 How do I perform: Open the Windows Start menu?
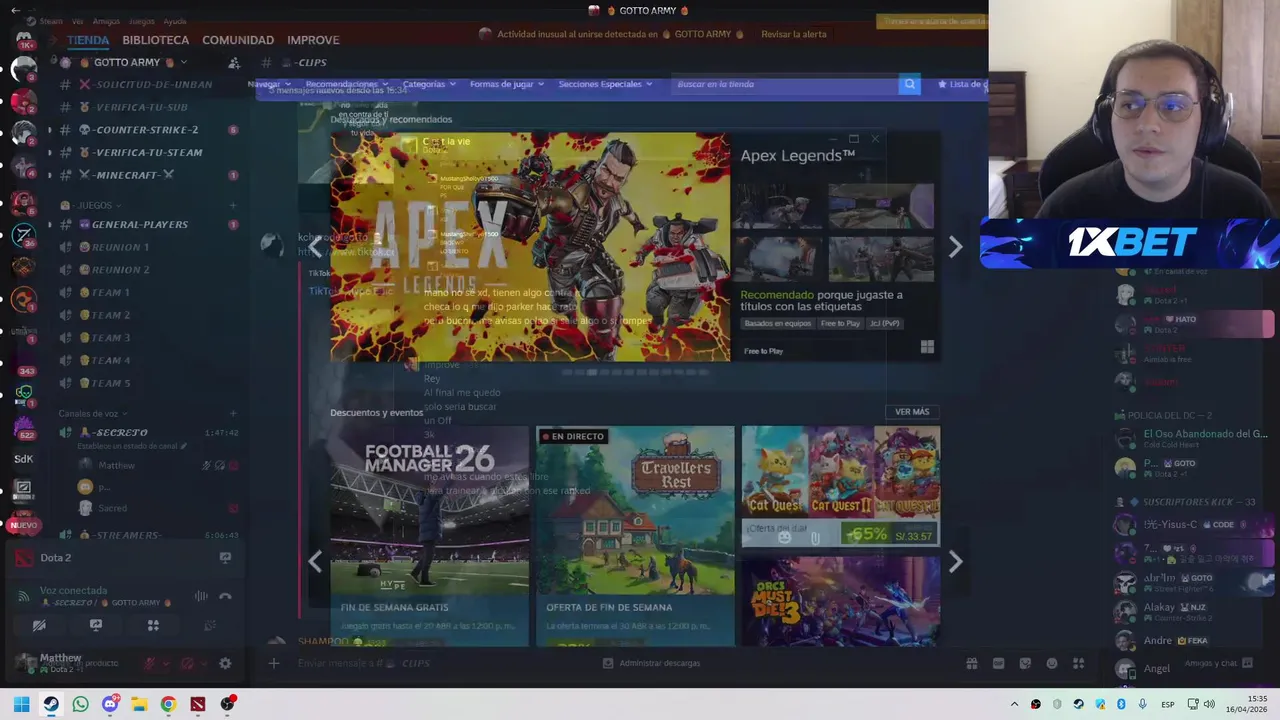pyautogui.click(x=21, y=704)
